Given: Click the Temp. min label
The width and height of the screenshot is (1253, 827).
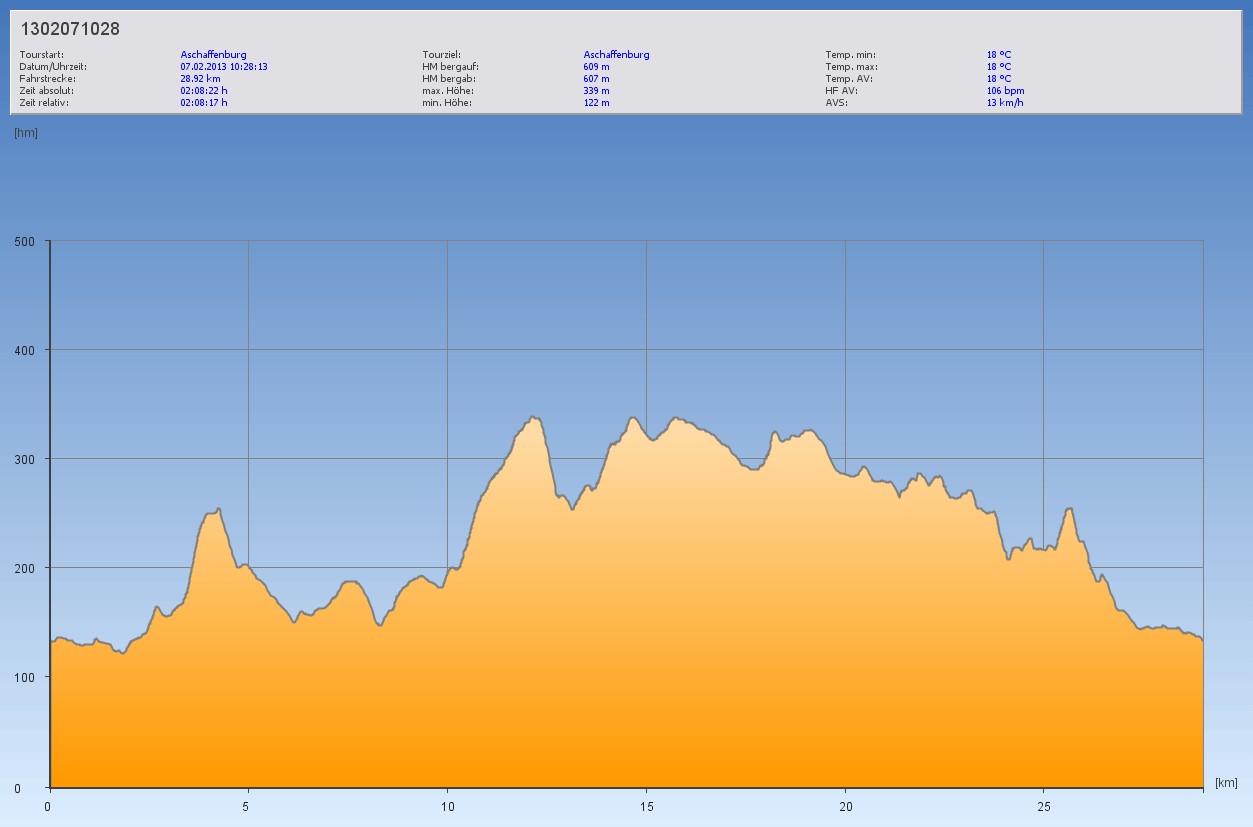Looking at the screenshot, I should (x=850, y=54).
